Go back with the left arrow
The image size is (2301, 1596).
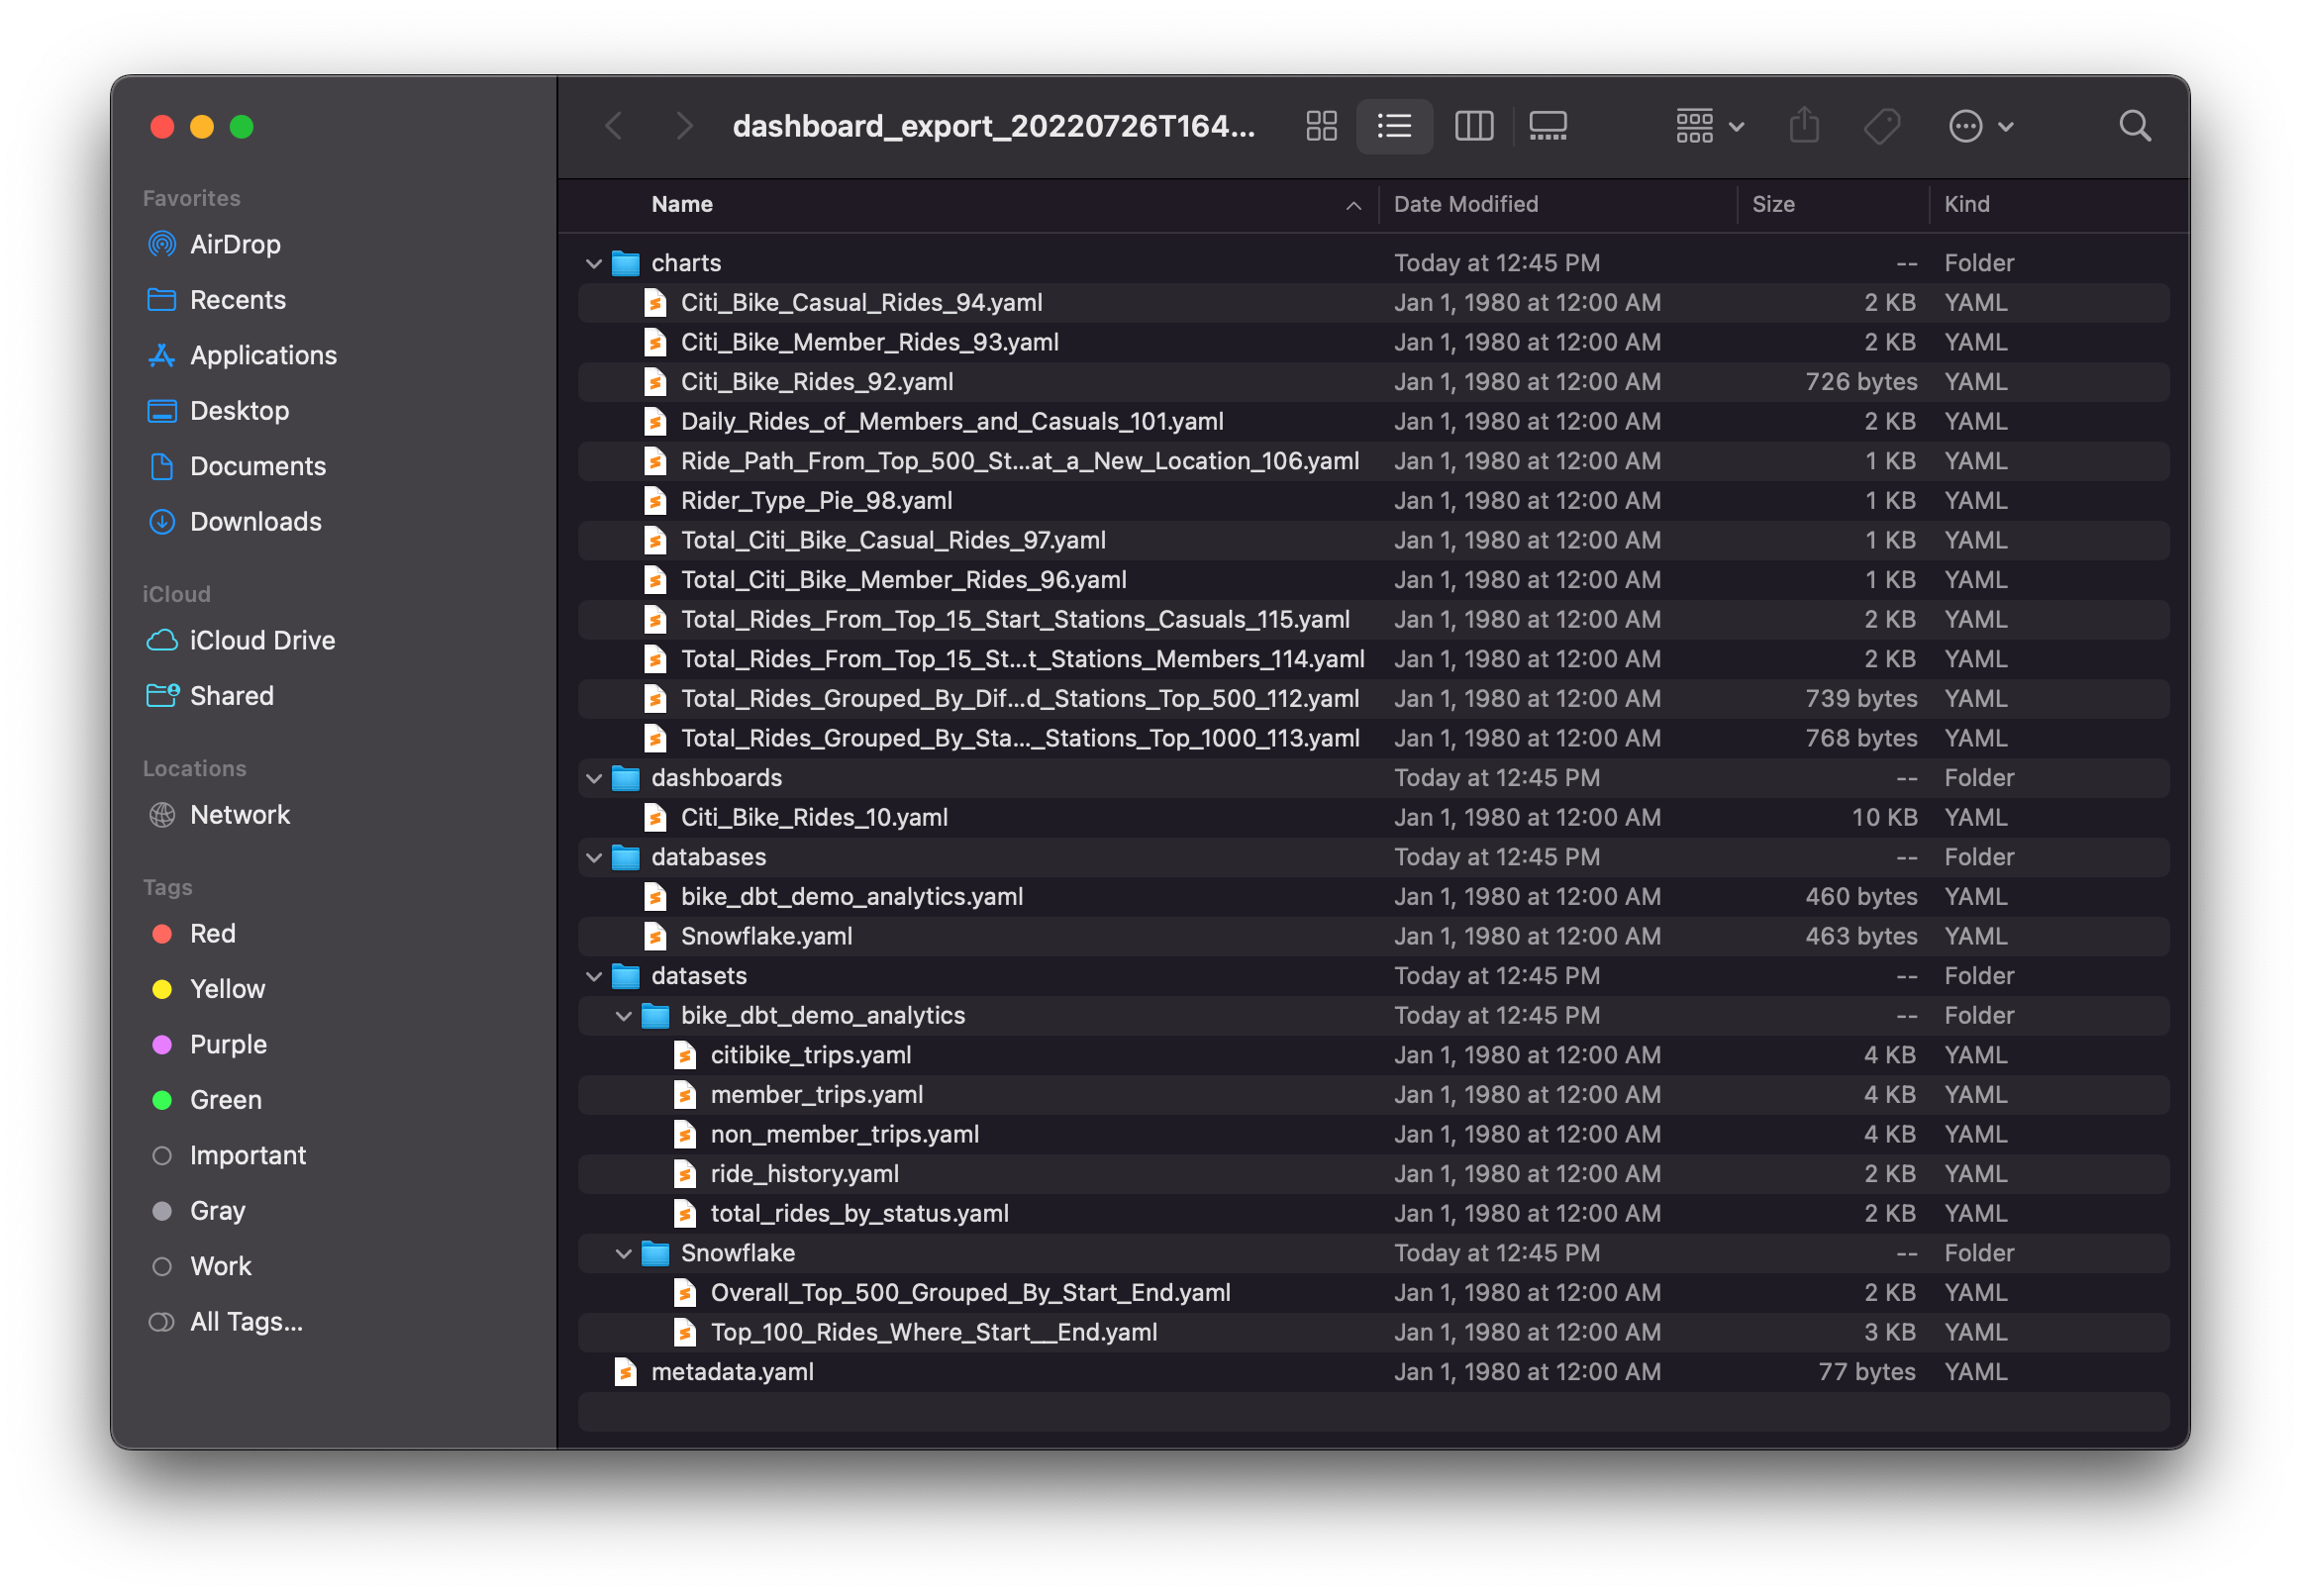[614, 126]
